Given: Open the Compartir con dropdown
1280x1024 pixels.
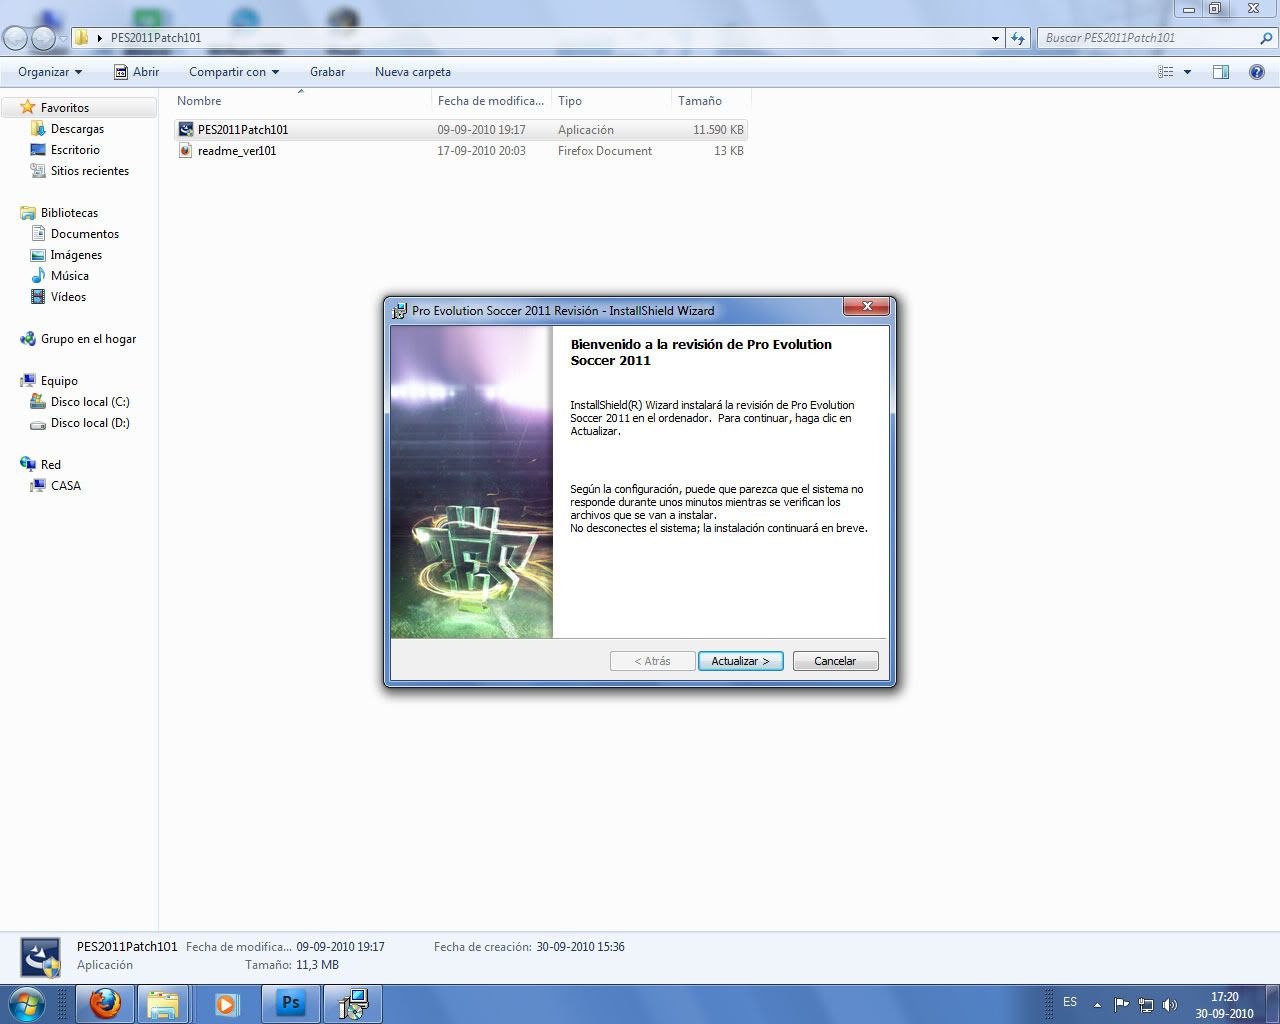Looking at the screenshot, I should pyautogui.click(x=234, y=72).
